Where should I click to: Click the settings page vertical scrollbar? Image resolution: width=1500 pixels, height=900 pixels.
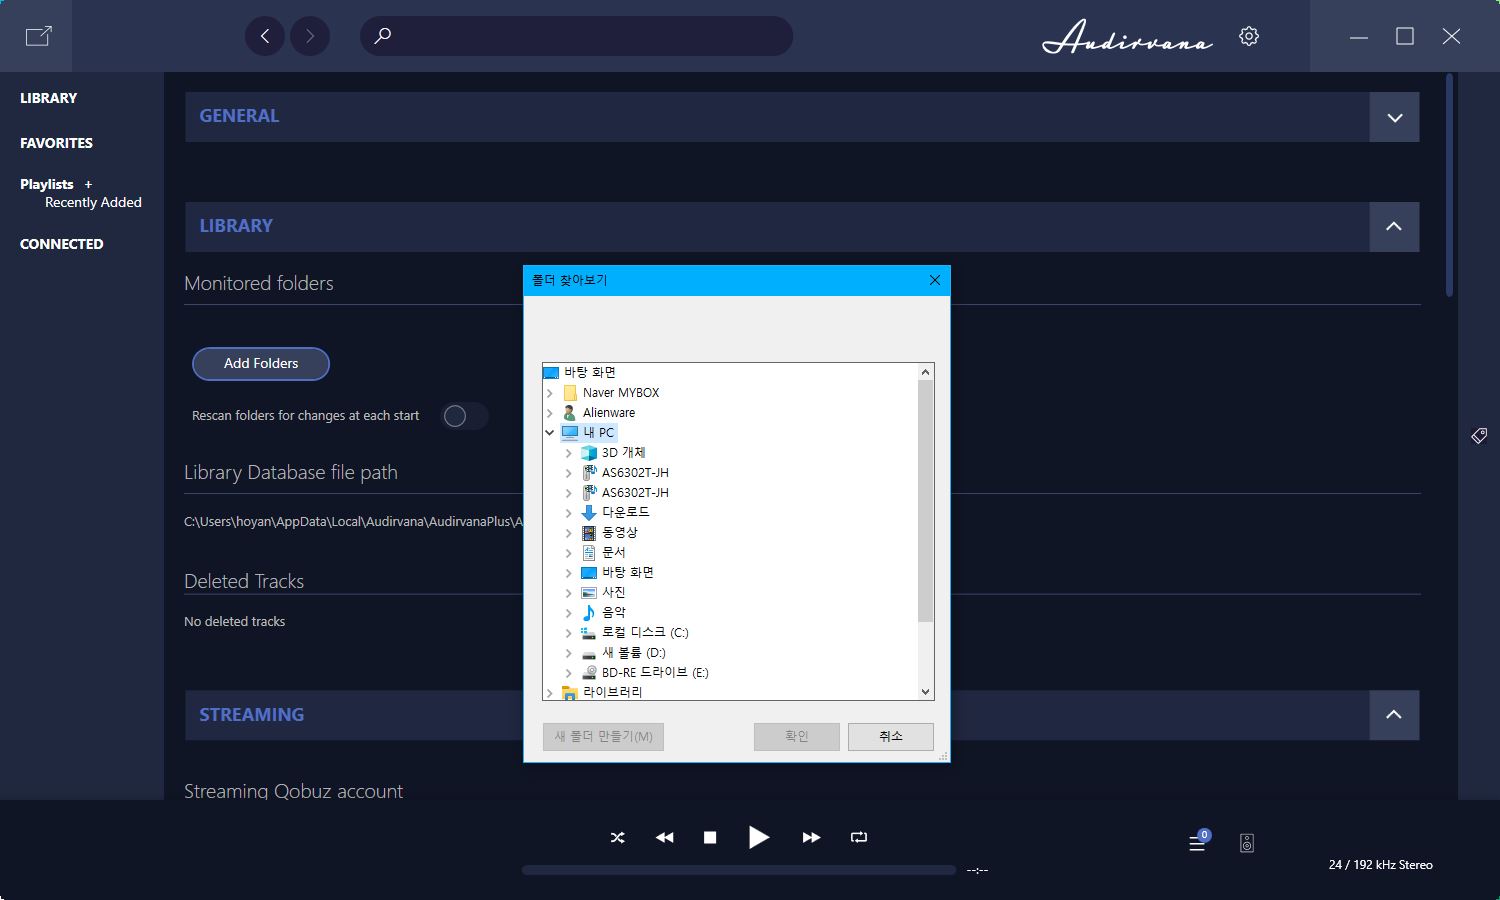tap(1450, 185)
